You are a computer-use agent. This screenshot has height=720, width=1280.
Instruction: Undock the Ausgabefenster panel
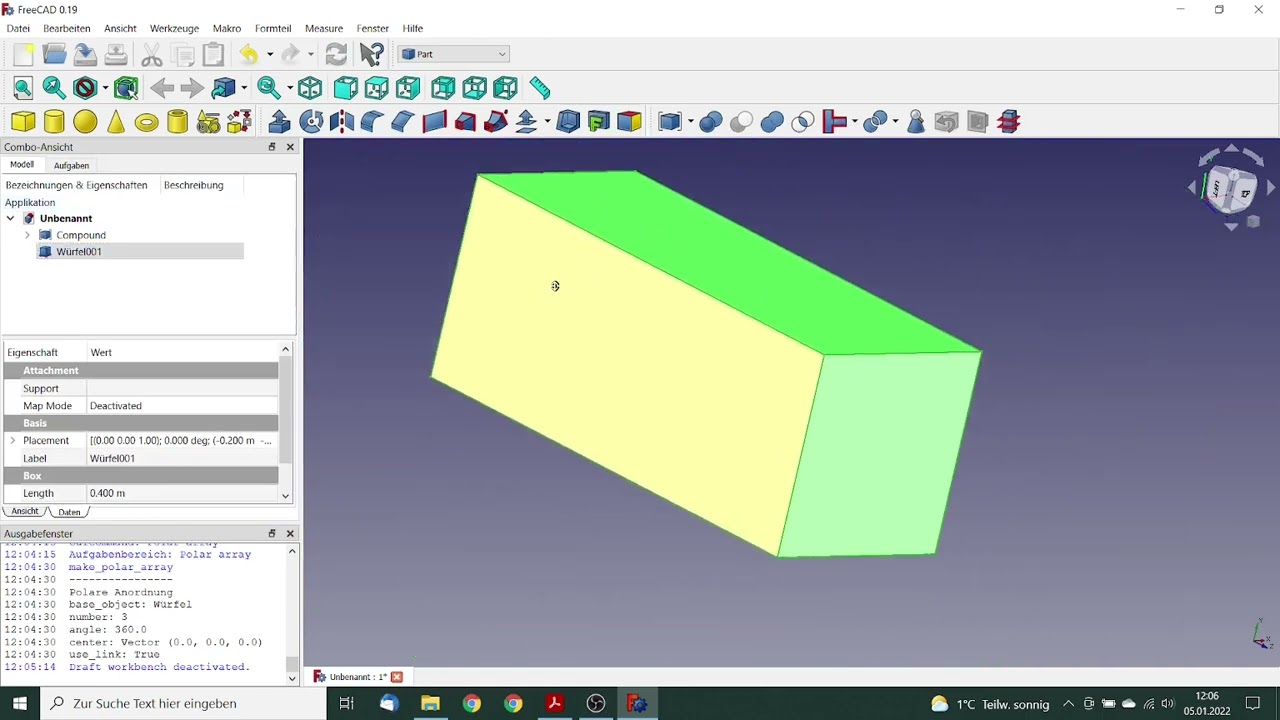(x=271, y=533)
